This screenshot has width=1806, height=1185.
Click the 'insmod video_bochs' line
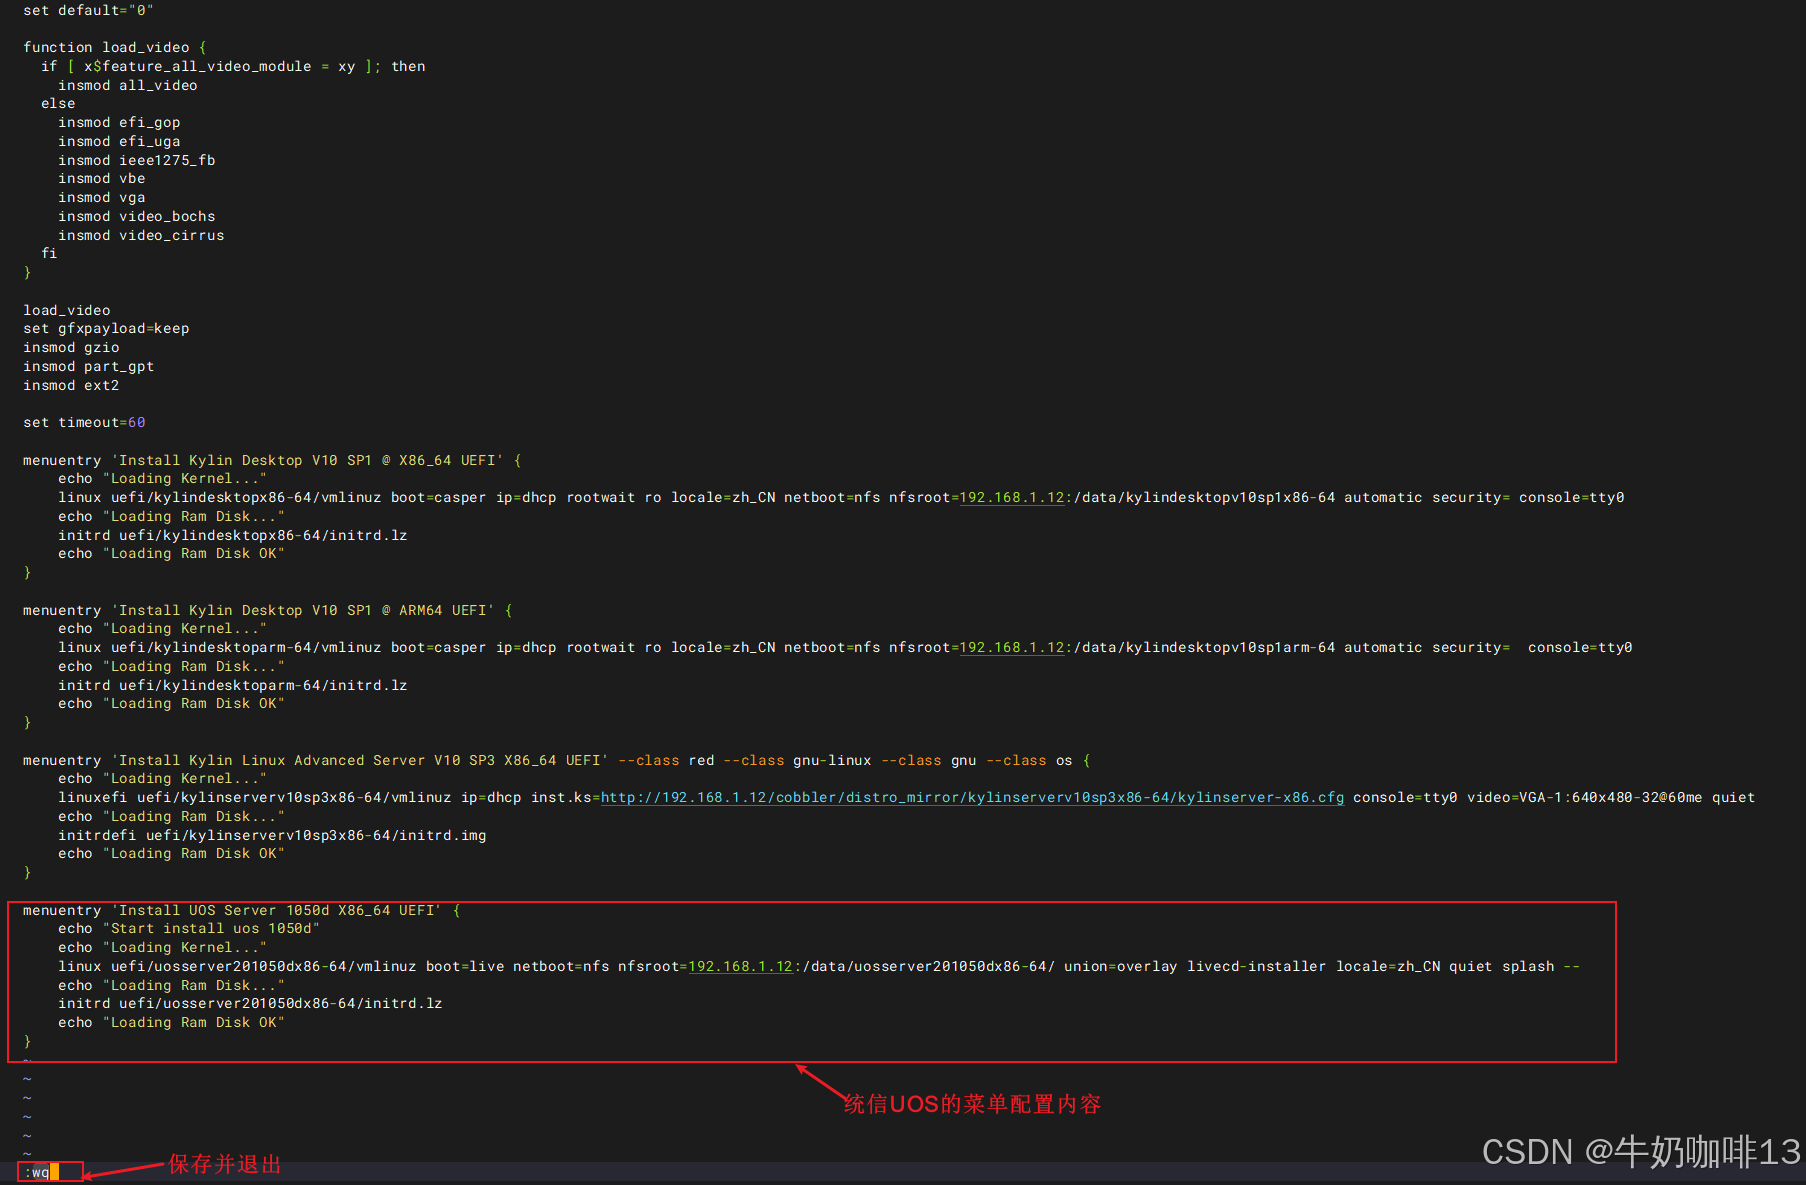[x=137, y=216]
